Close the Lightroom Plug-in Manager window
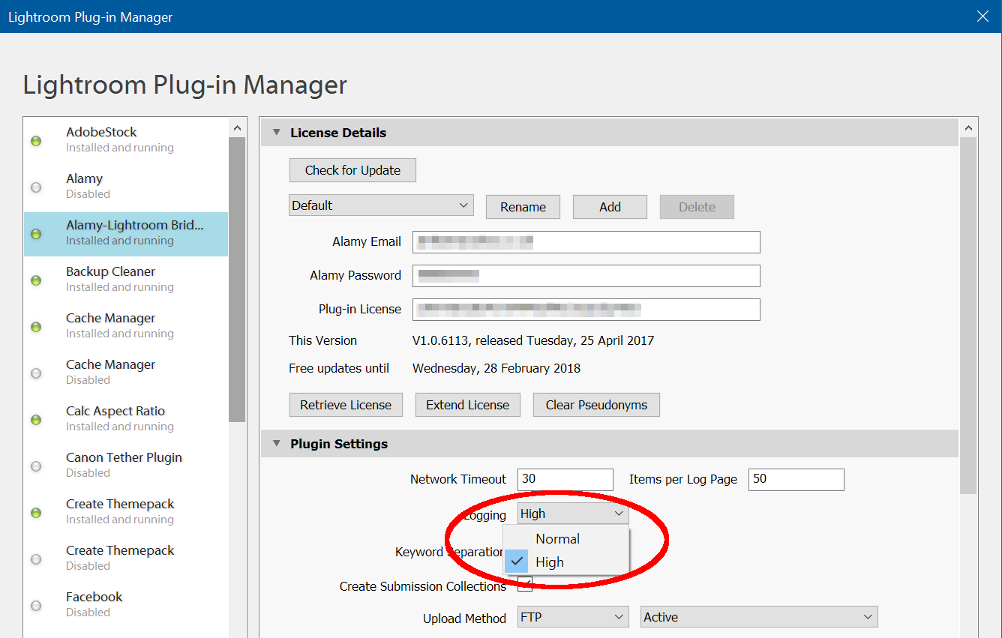The height and width of the screenshot is (638, 1002). 983,17
